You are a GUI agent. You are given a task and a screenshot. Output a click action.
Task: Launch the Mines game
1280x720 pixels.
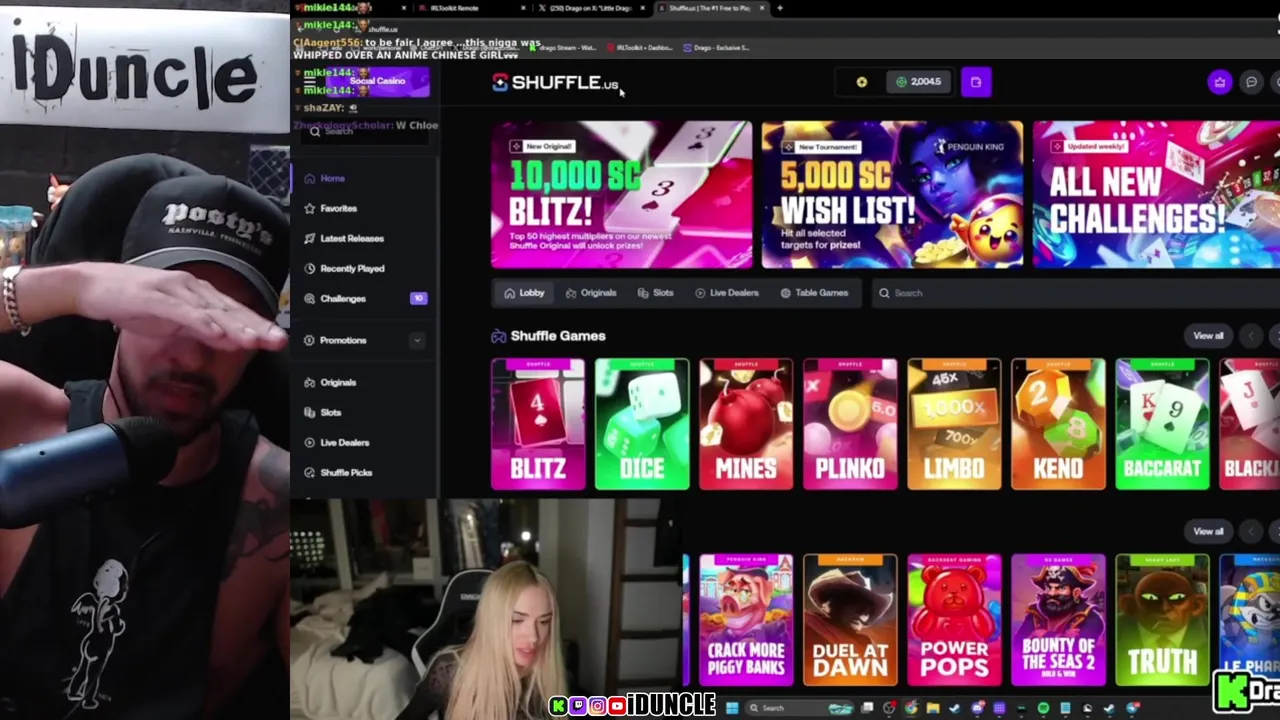click(746, 424)
